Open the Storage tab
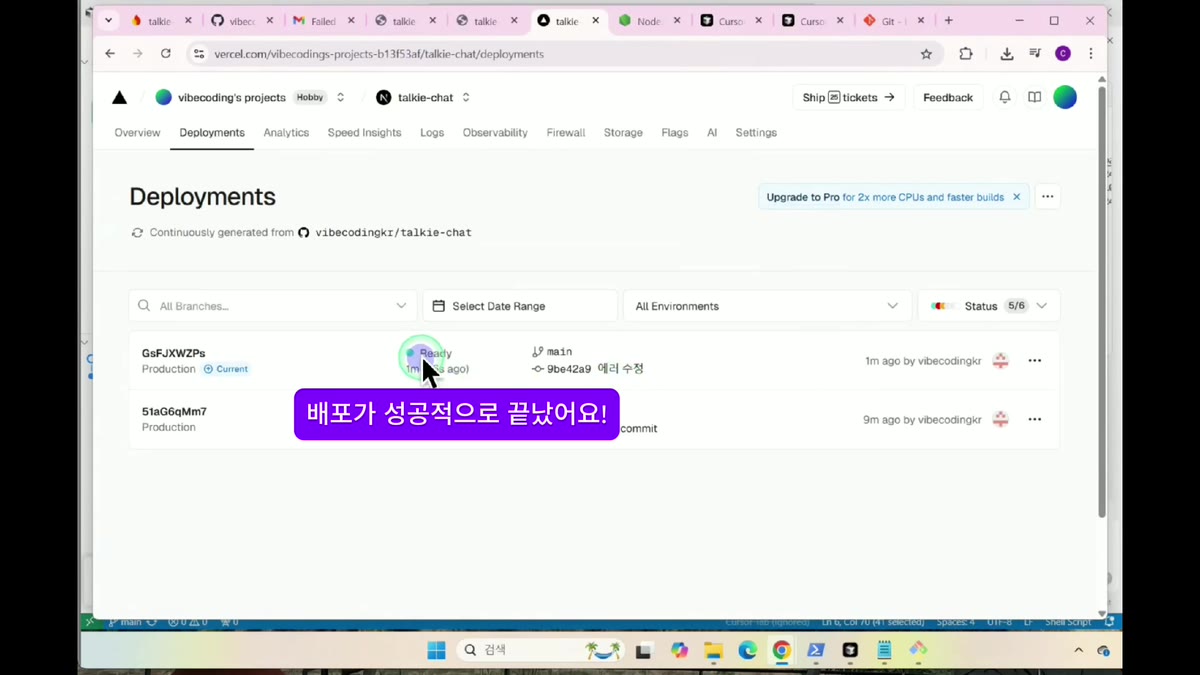This screenshot has width=1200, height=675. point(623,132)
